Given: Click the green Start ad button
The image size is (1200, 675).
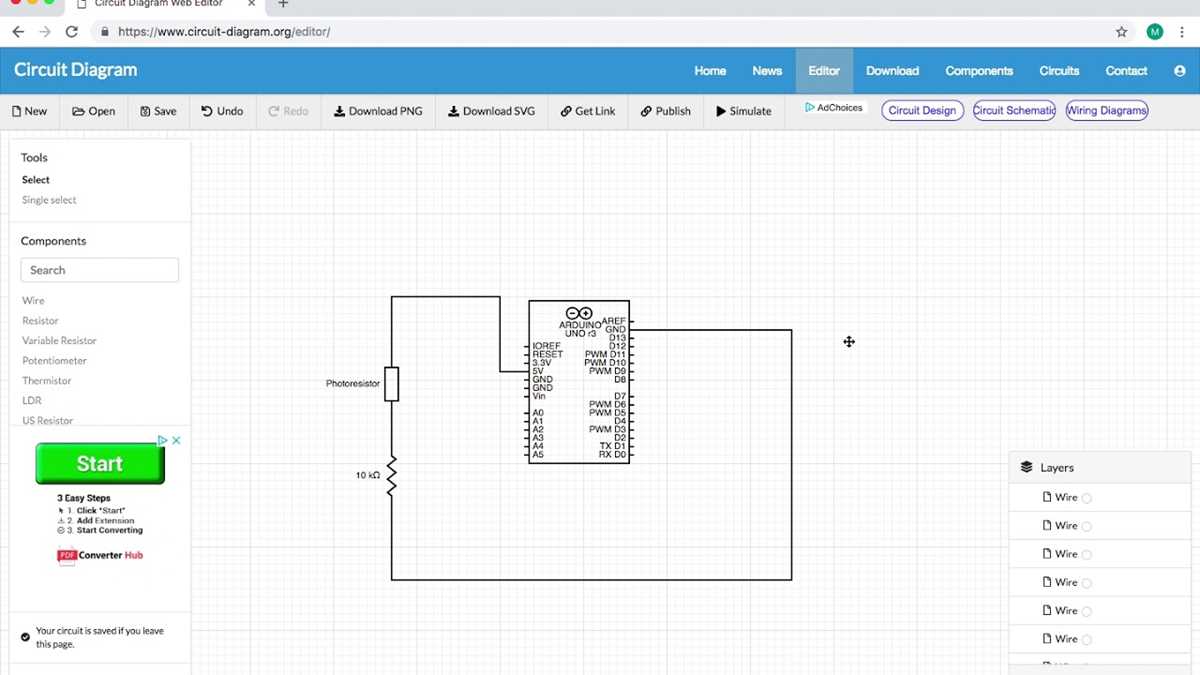Looking at the screenshot, I should pyautogui.click(x=100, y=464).
